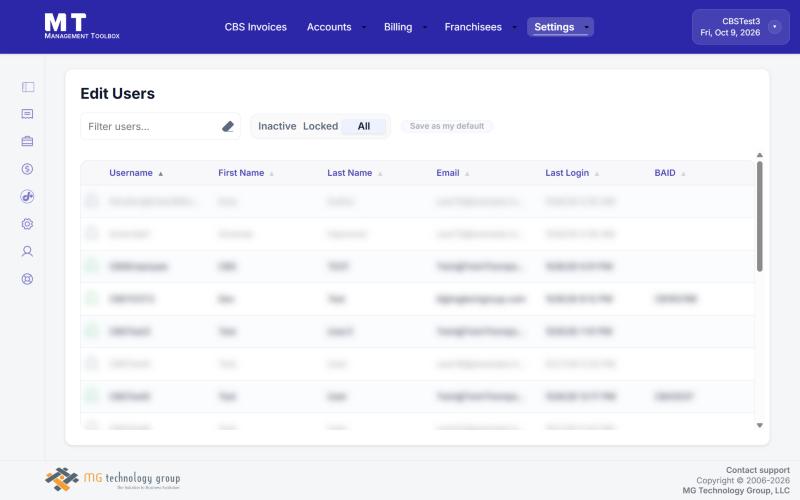Open the Billing menu
800x500 pixels.
click(x=398, y=27)
